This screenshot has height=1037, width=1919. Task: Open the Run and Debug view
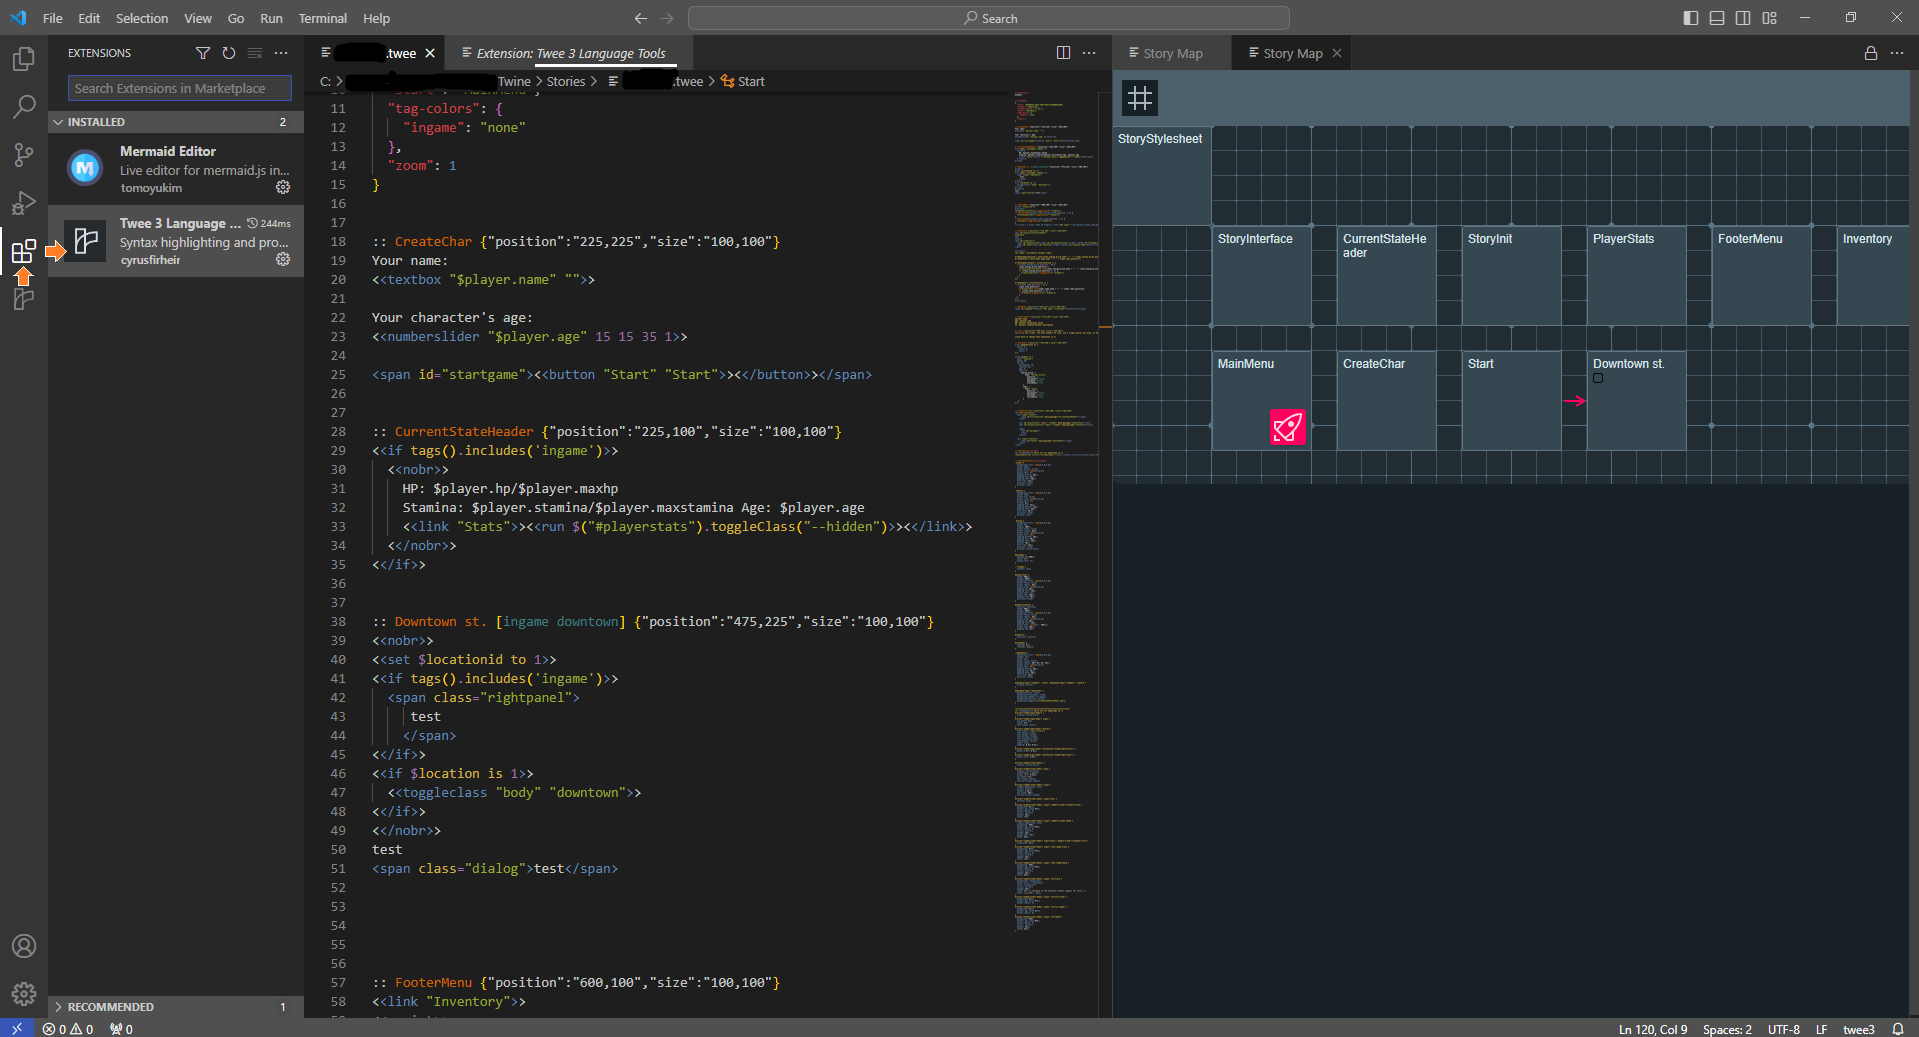pos(24,203)
